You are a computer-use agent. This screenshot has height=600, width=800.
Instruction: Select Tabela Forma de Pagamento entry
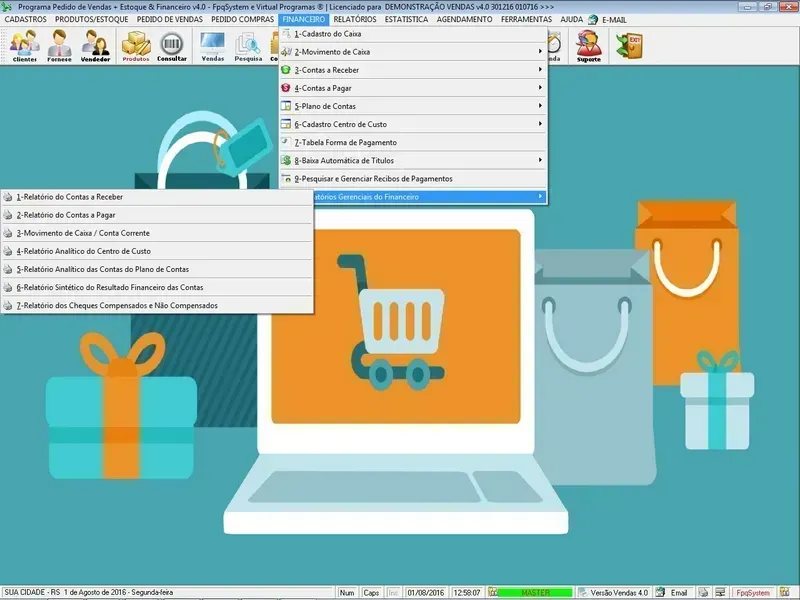point(412,142)
